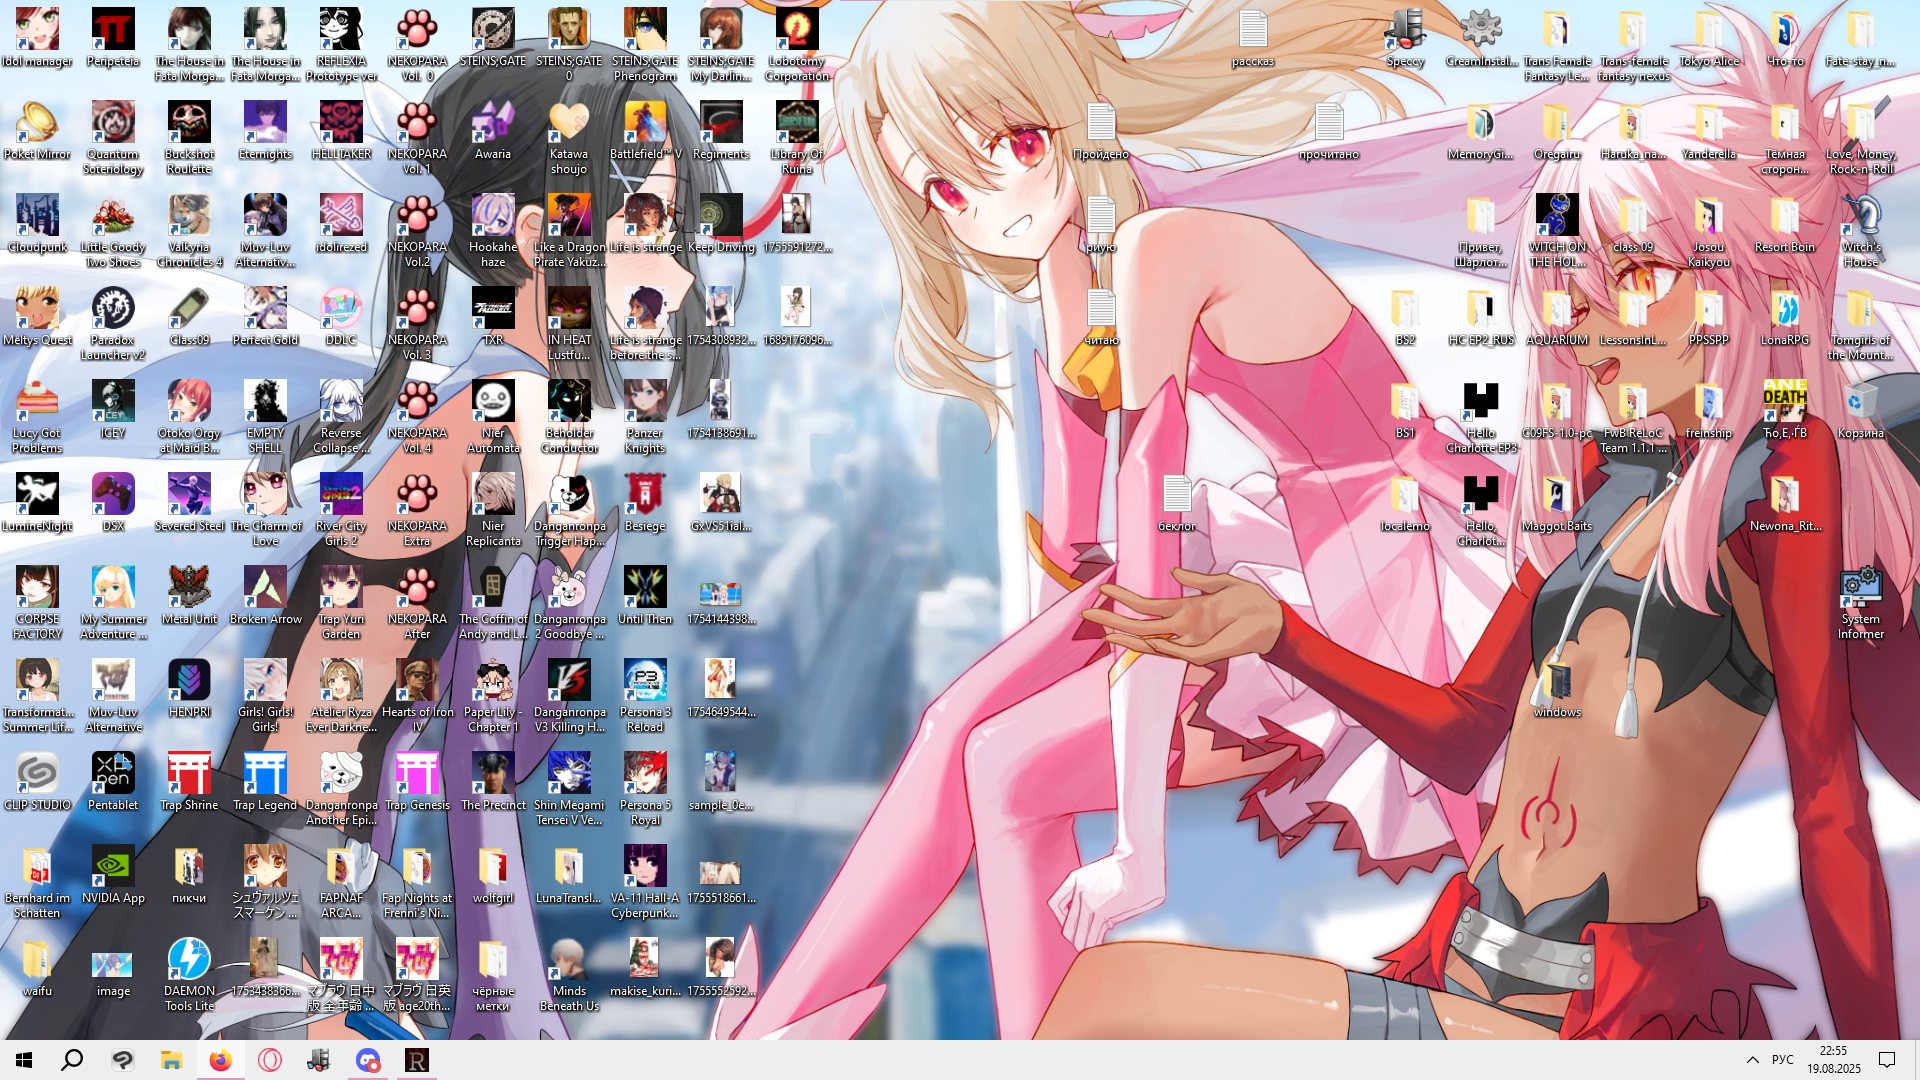Select the Nier Automata desktop icon
The width and height of the screenshot is (1920, 1080).
click(493, 403)
